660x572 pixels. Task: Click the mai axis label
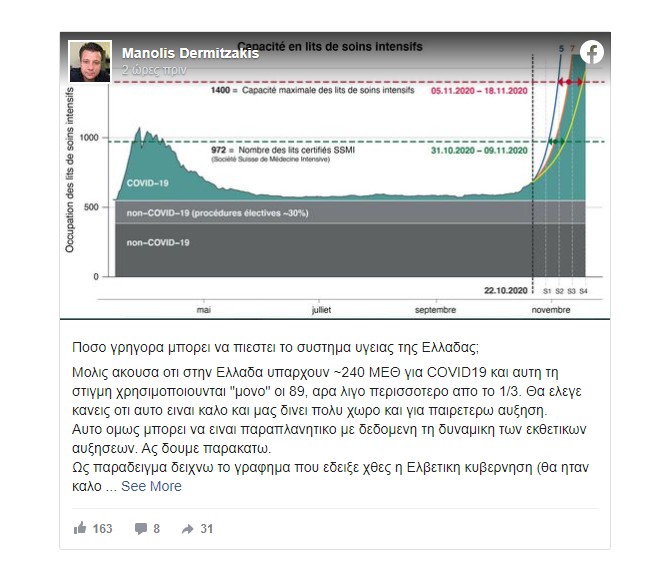point(204,311)
